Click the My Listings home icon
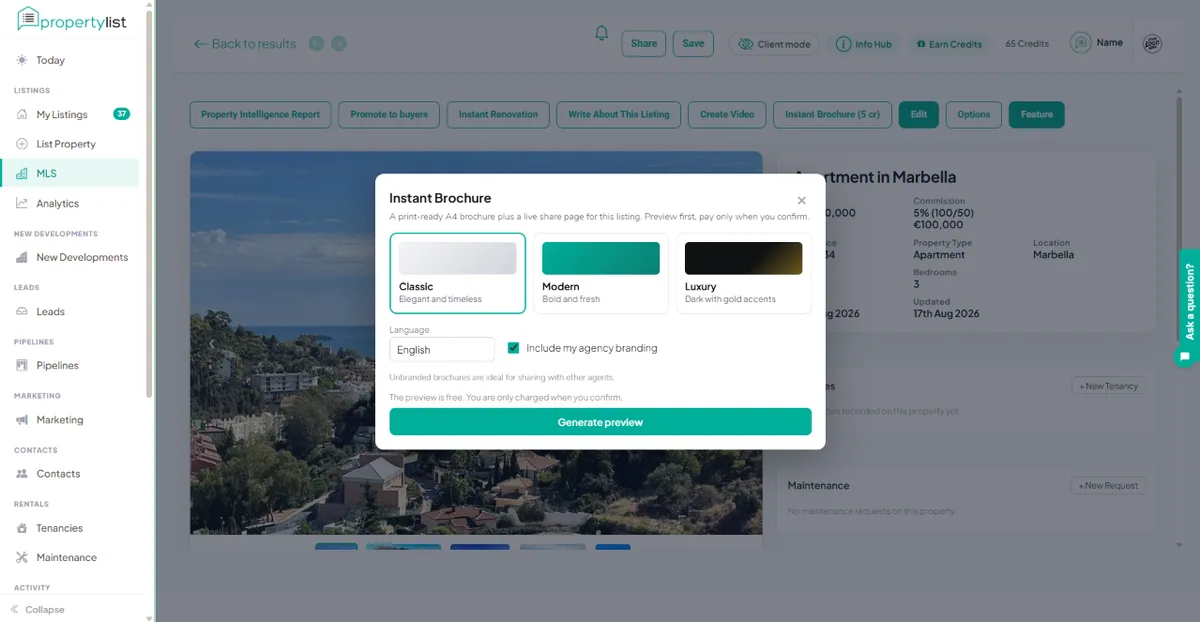This screenshot has height=622, width=1200. pyautogui.click(x=22, y=114)
